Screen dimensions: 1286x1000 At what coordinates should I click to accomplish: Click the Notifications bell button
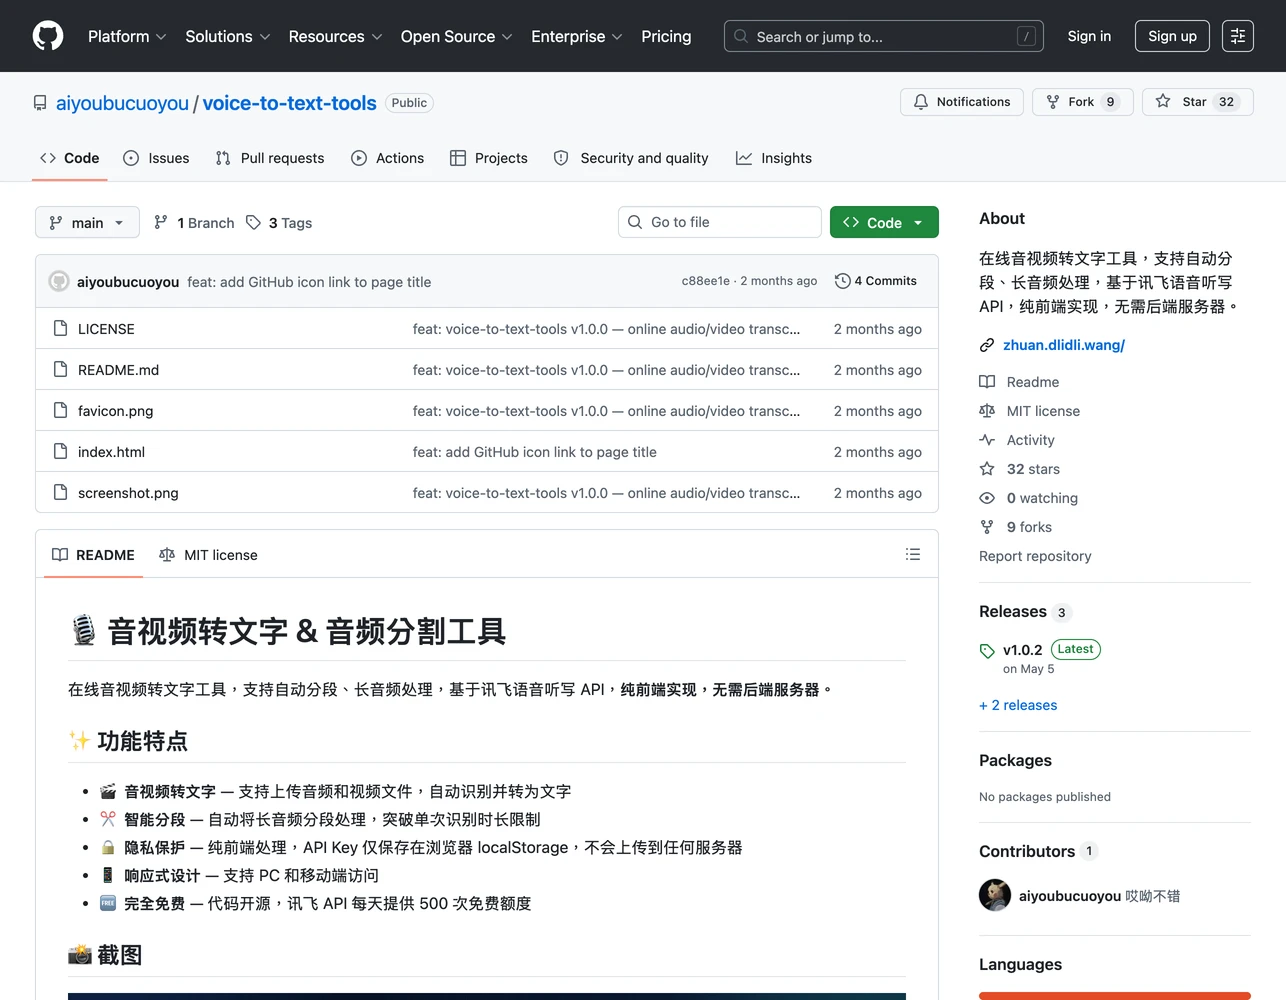coord(962,102)
